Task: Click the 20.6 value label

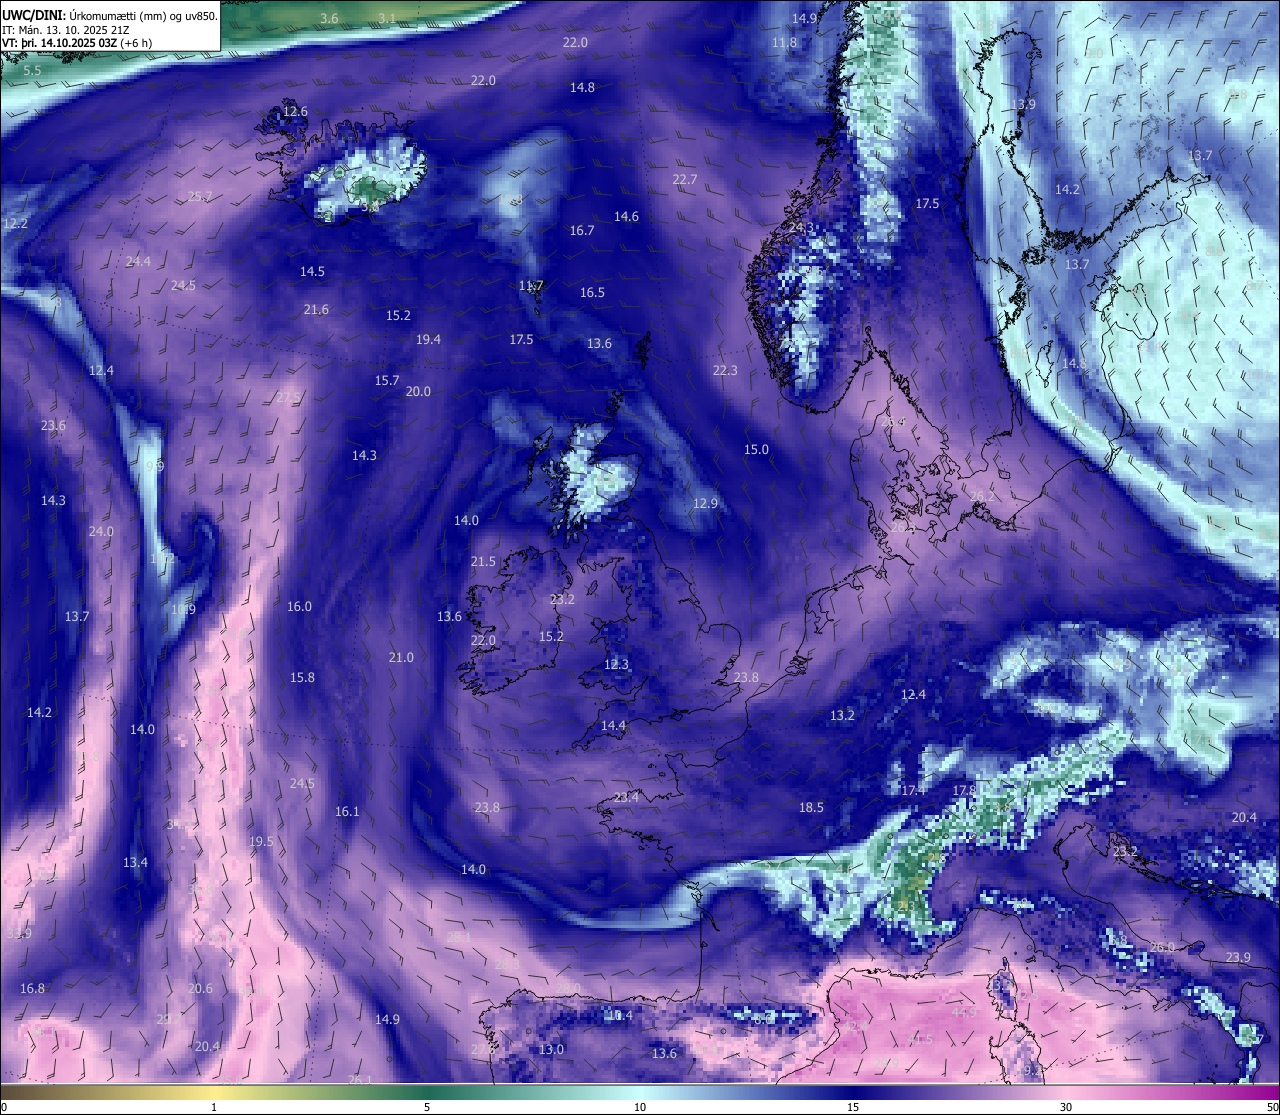Action: pos(200,988)
